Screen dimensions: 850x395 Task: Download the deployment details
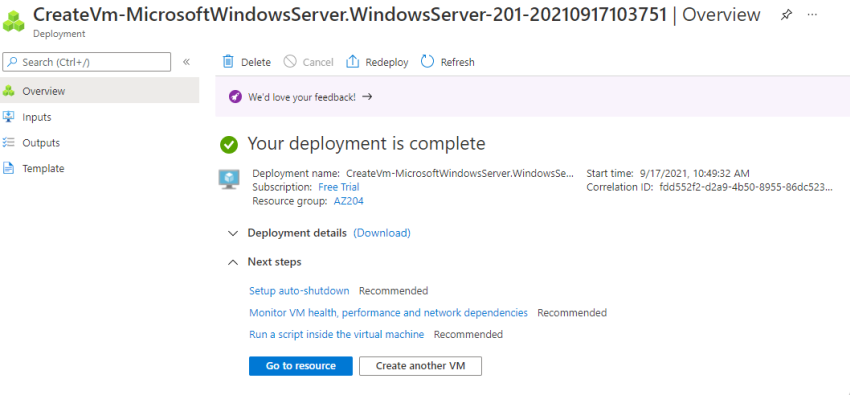(x=382, y=233)
